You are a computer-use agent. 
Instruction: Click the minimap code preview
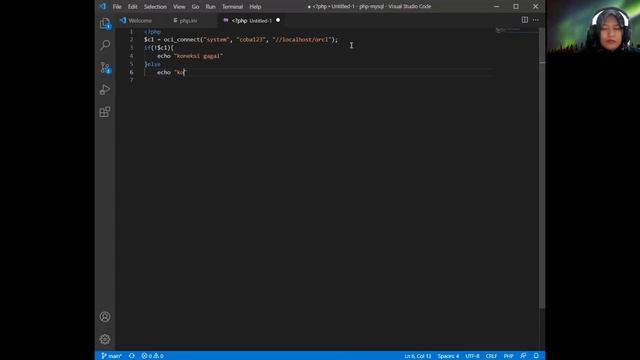(508, 30)
